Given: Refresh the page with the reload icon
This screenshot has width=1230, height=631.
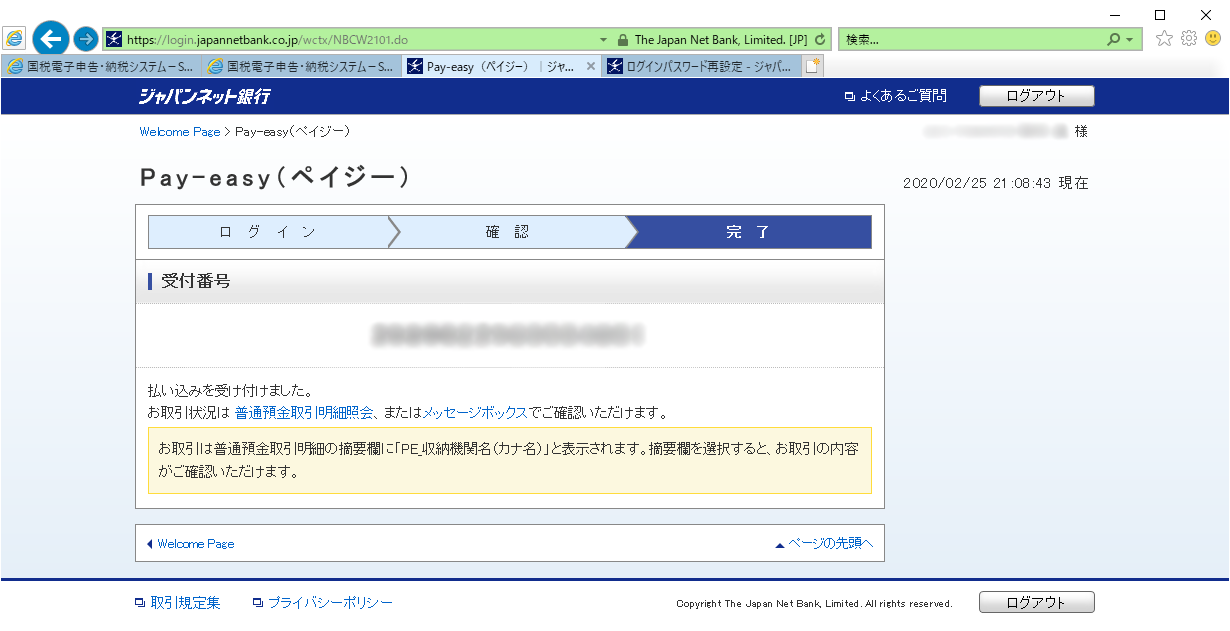Looking at the screenshot, I should (821, 40).
